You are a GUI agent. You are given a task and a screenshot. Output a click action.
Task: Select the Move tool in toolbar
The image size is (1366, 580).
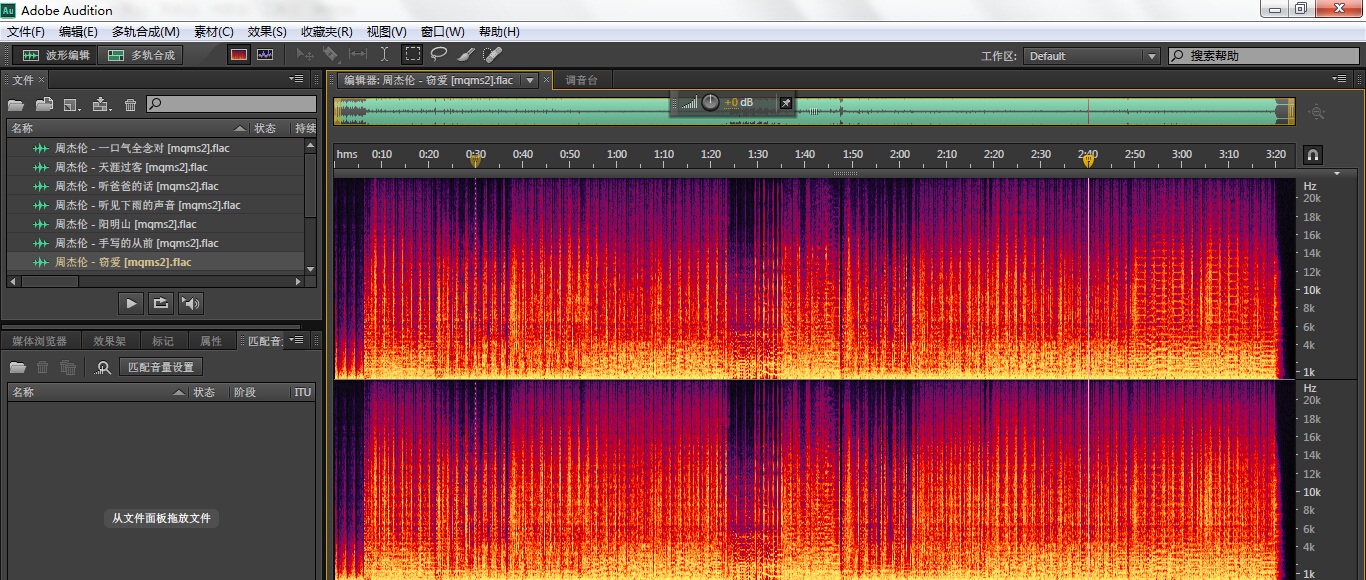(x=306, y=55)
